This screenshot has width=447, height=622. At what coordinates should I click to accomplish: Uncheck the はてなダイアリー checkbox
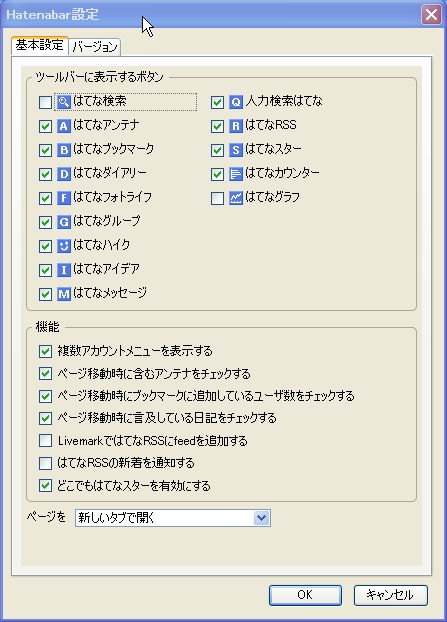(45, 174)
